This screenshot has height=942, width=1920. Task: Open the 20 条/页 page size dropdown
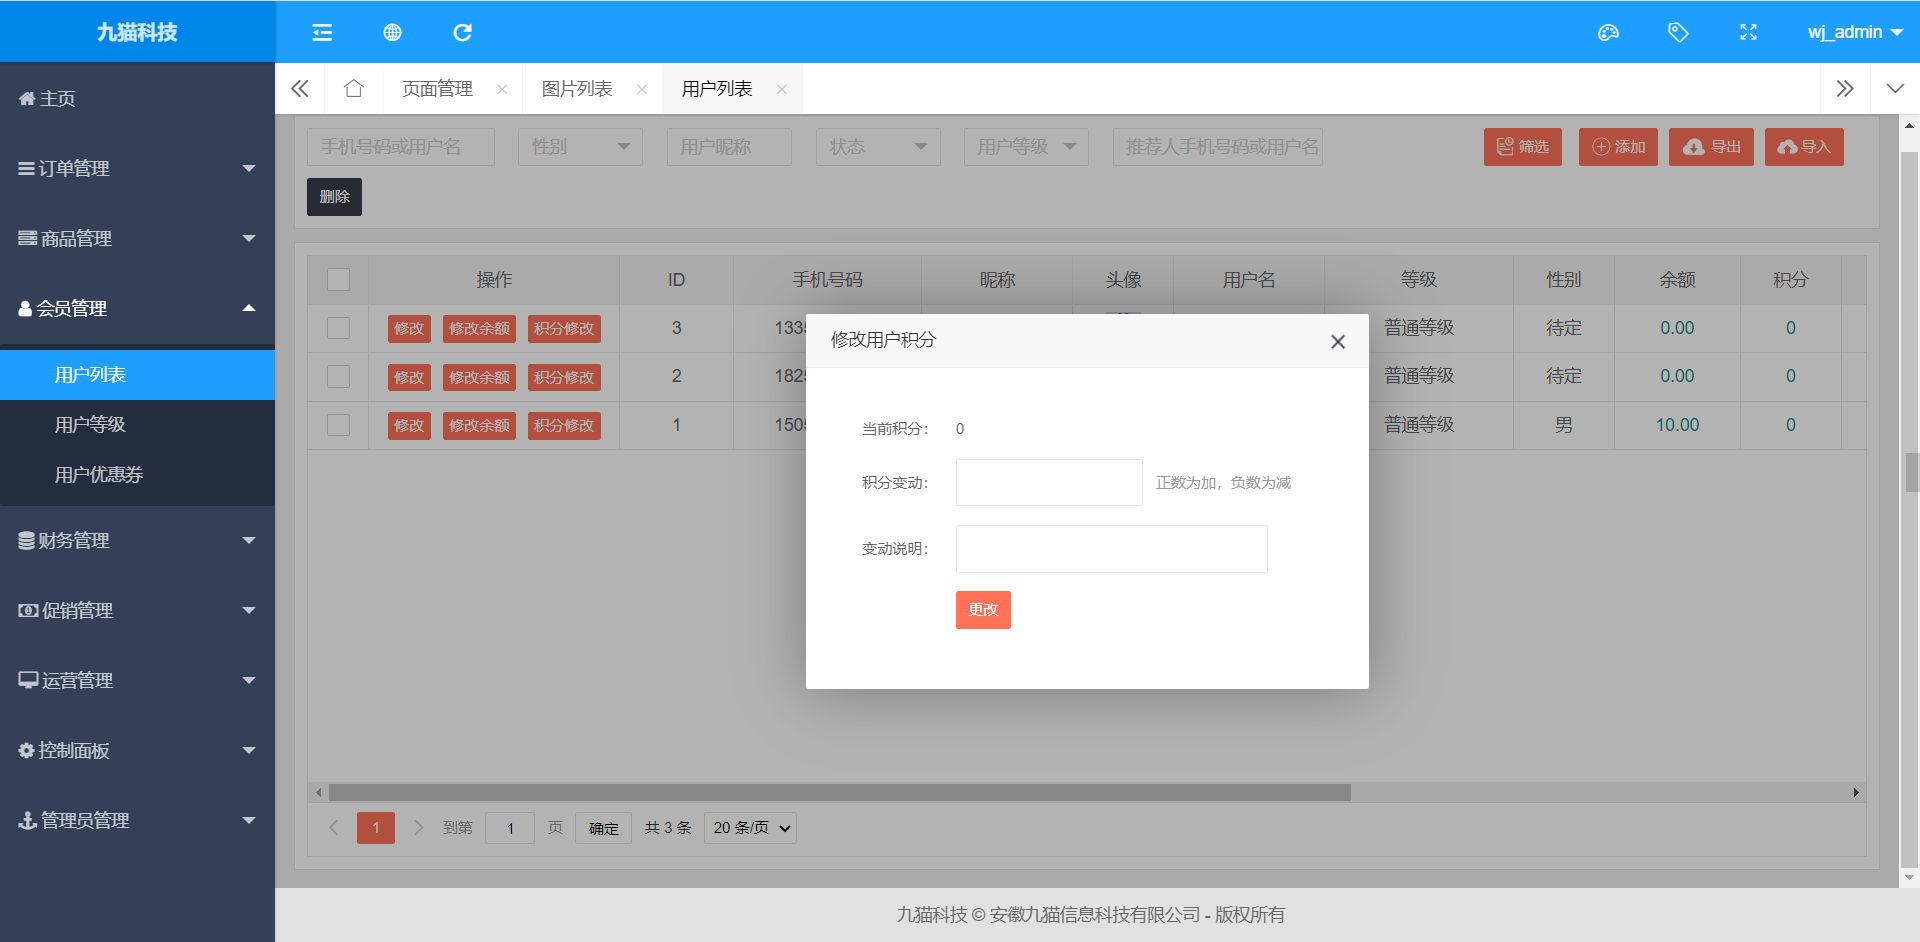coord(750,828)
